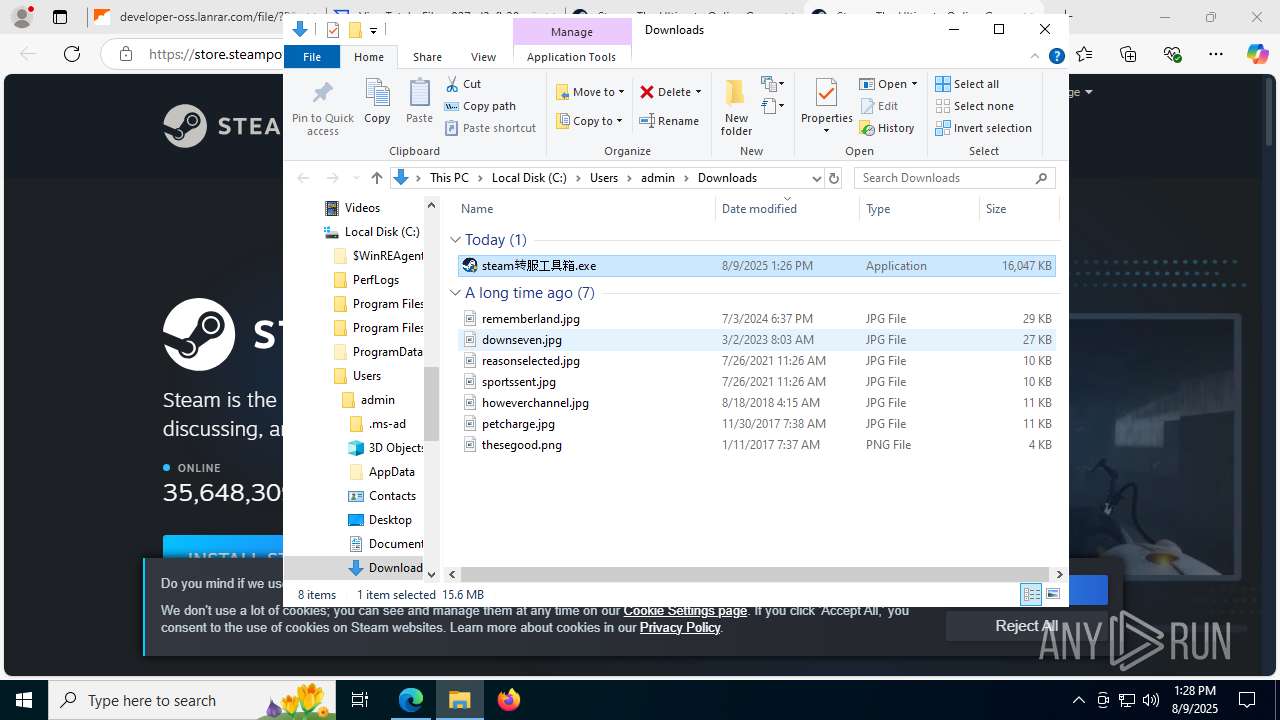Image resolution: width=1280 pixels, height=720 pixels.
Task: Switch to Large icons view
Action: coord(1052,595)
